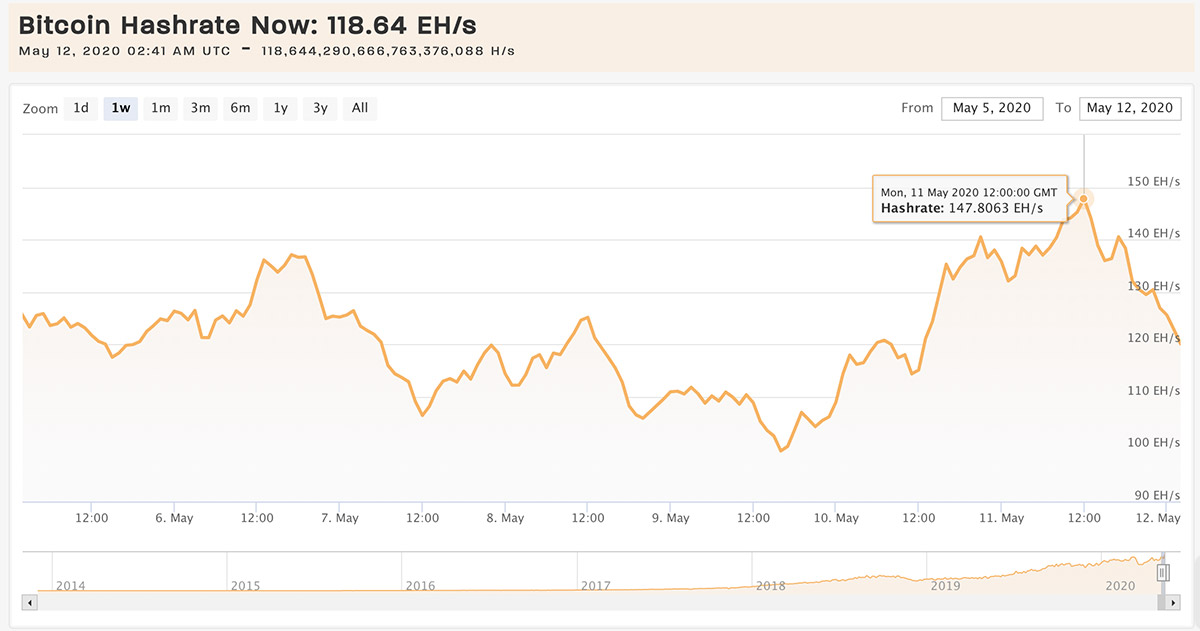
Task: Click the 8. May x-axis label
Action: click(505, 518)
